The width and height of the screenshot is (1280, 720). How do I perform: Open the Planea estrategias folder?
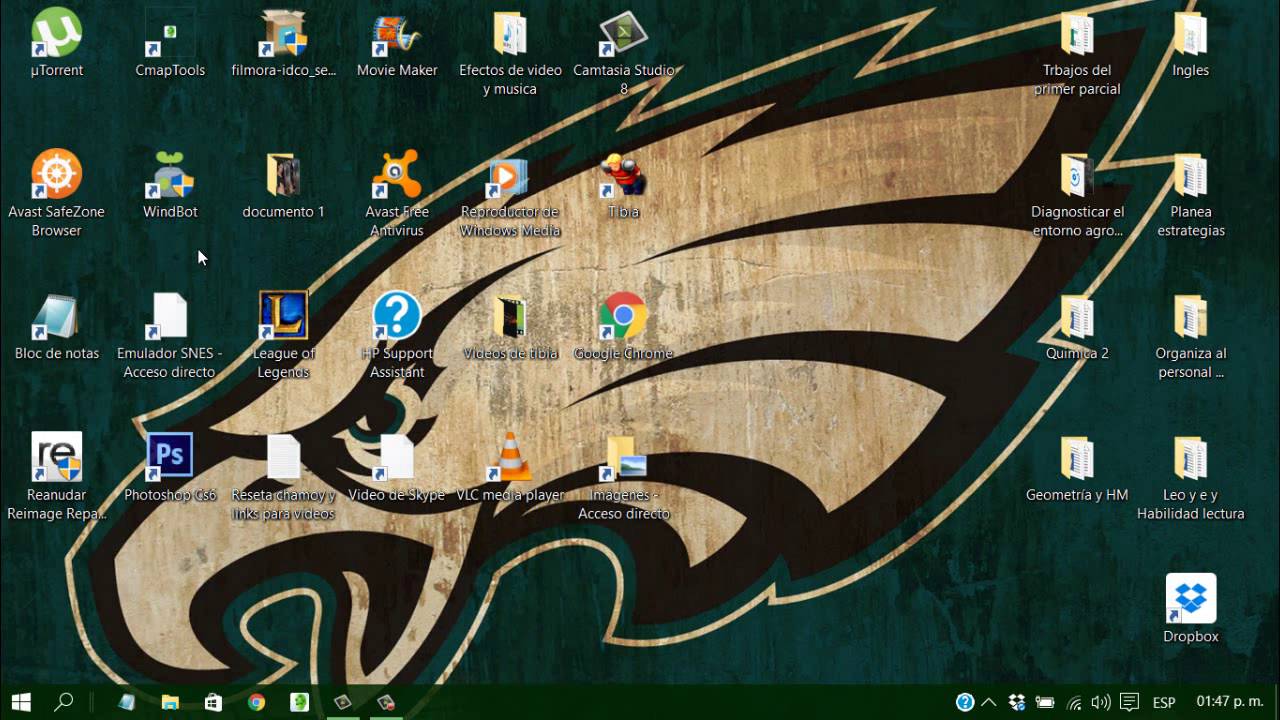[1190, 195]
